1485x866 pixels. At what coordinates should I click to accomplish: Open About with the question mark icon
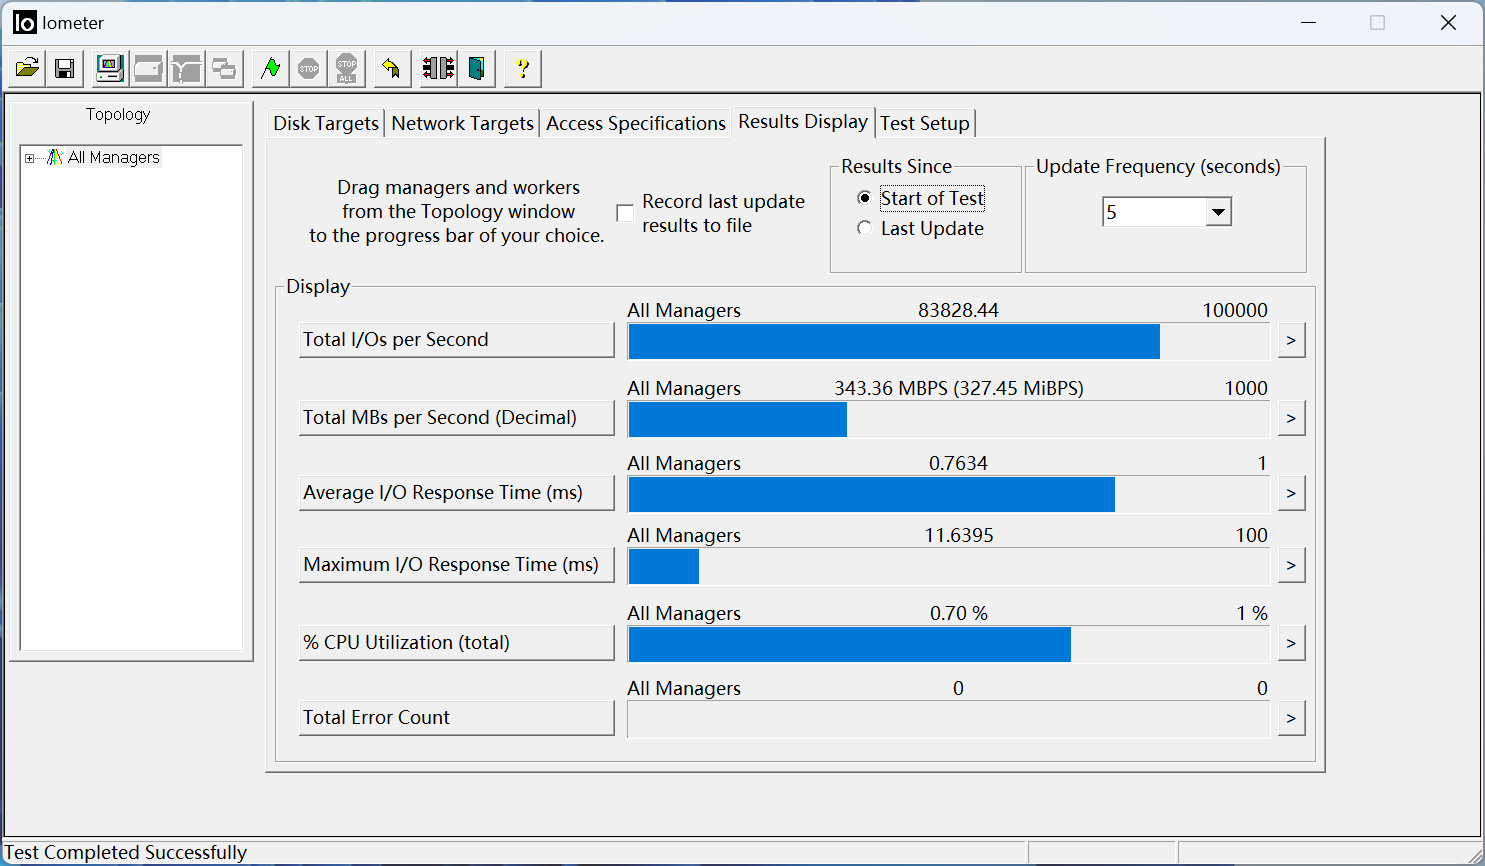[x=522, y=69]
